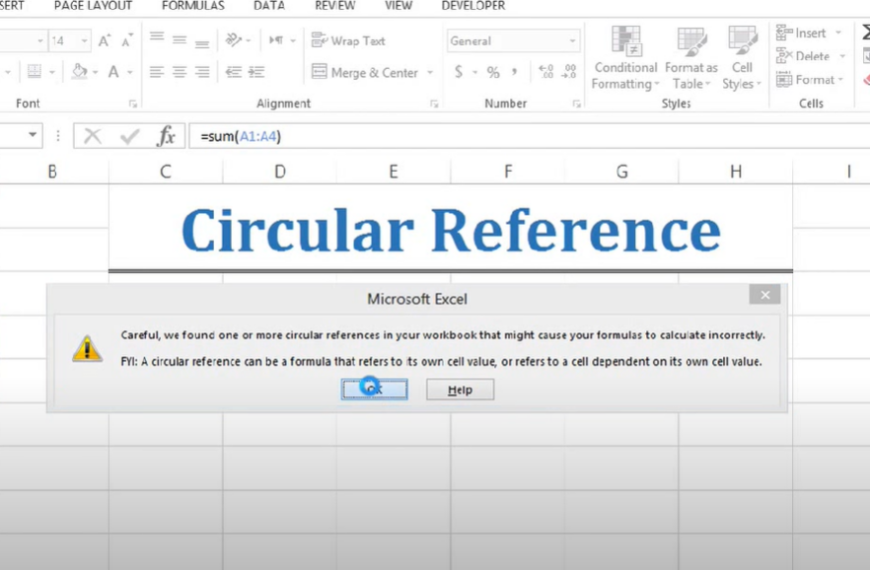Viewport: 870px width, 570px height.
Task: Click the Increase Font Size icon
Action: 104,41
